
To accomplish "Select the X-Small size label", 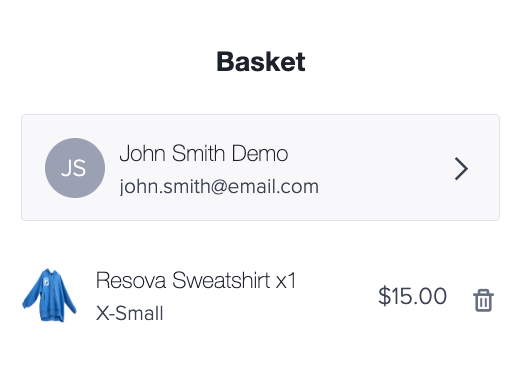I will tap(129, 313).
